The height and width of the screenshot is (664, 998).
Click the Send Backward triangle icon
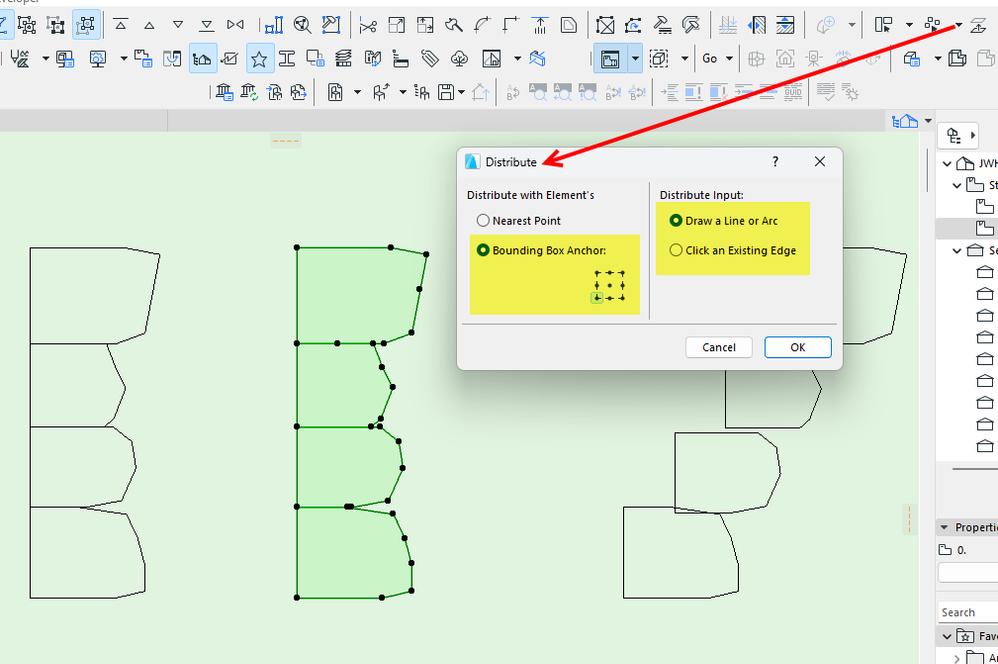coord(178,25)
